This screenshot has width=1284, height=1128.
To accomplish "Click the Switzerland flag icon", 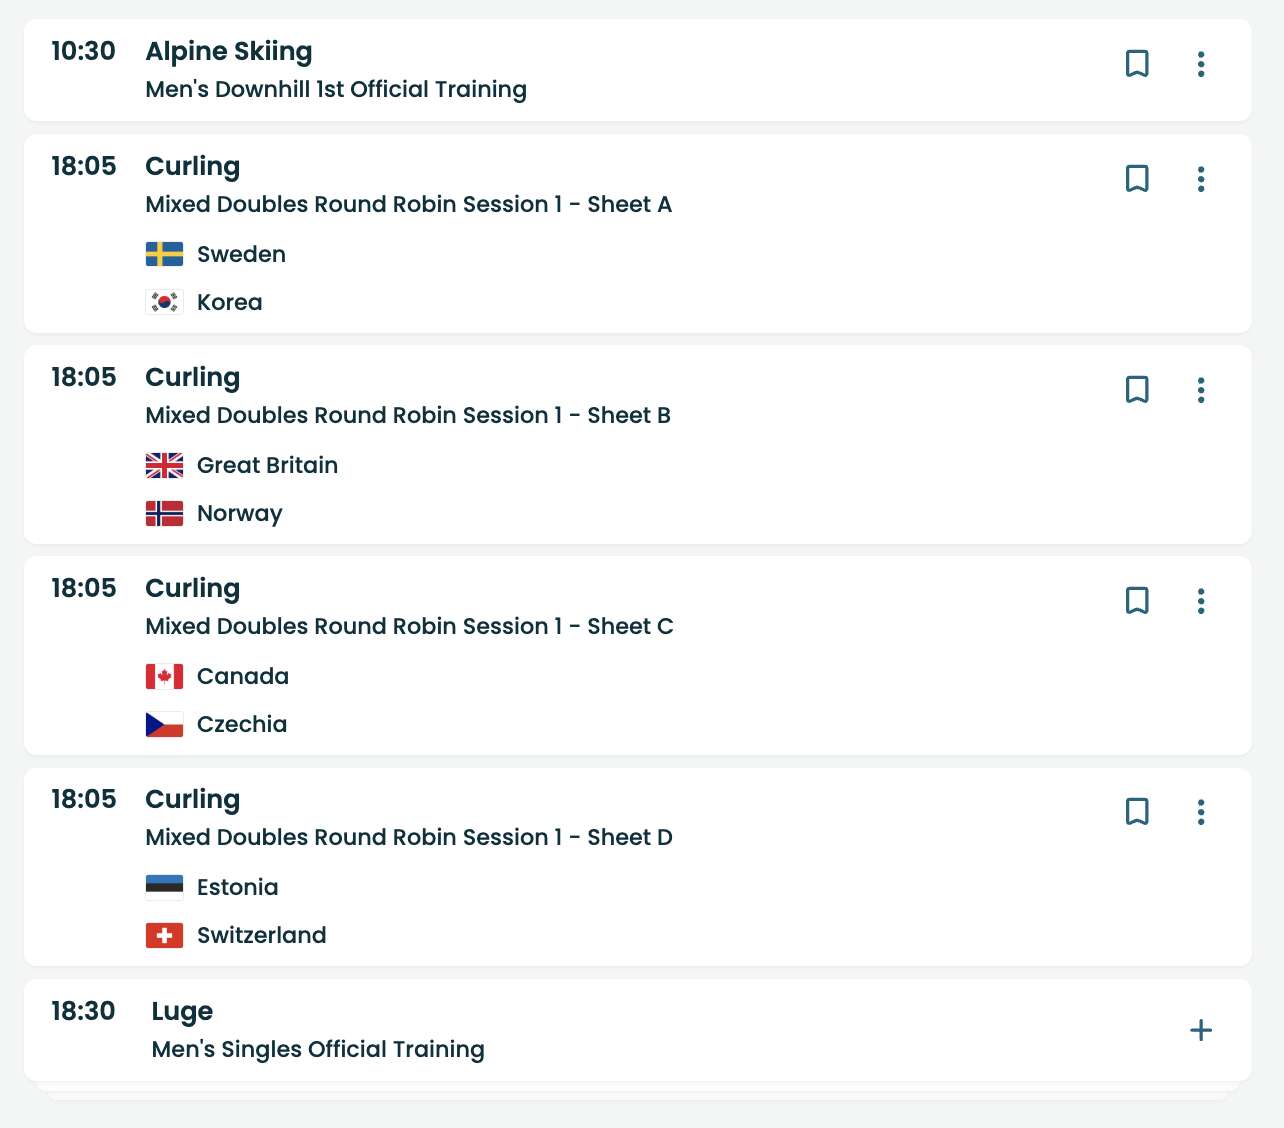I will coord(164,936).
